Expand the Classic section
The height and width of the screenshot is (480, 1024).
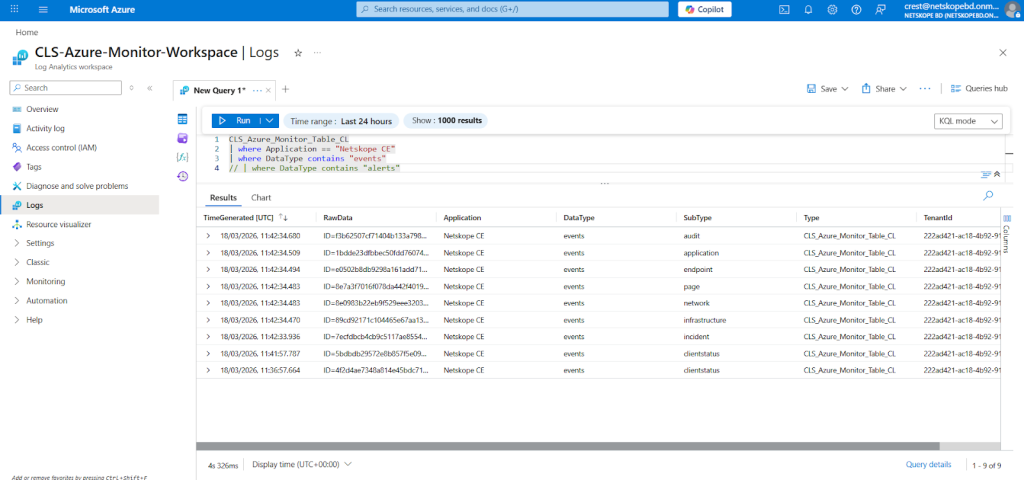[x=38, y=262]
